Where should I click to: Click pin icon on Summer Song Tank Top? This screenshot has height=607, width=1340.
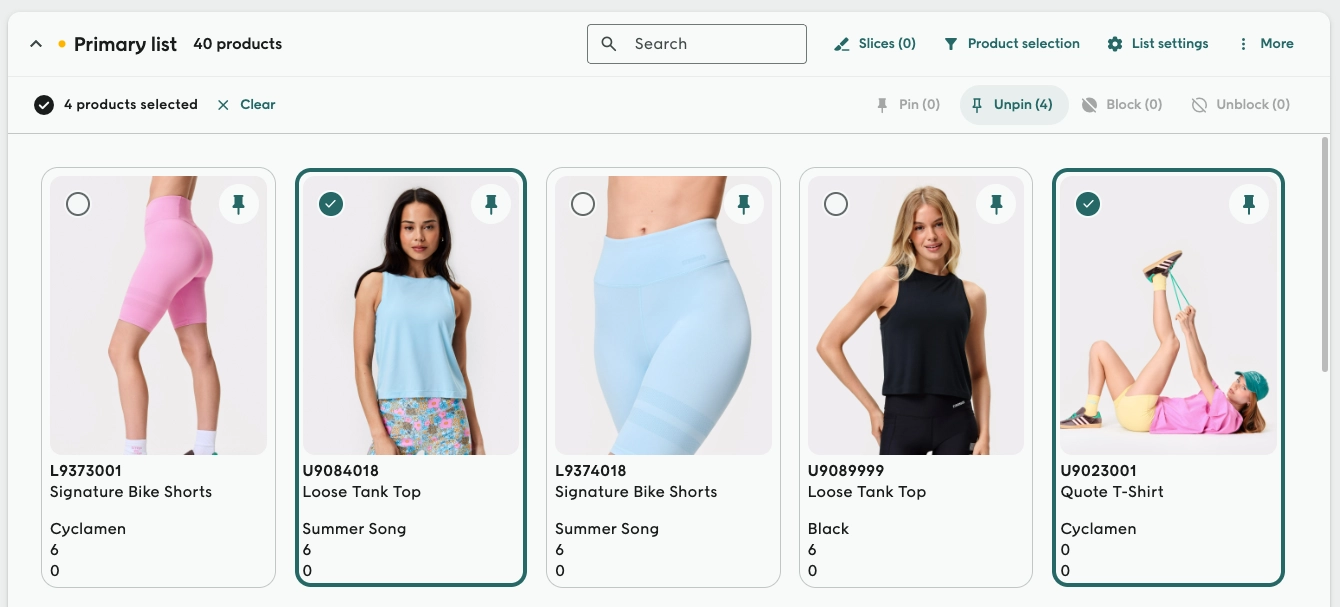coord(491,204)
